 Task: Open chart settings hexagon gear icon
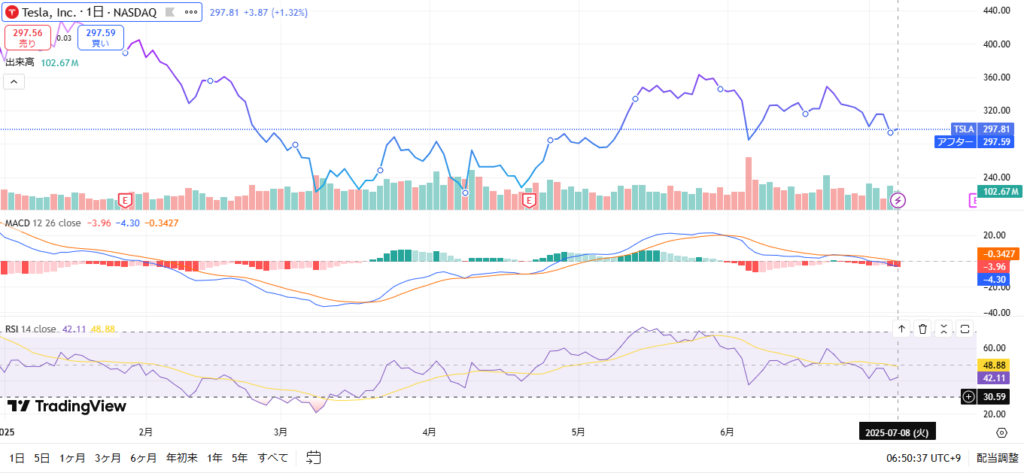[x=1001, y=432]
